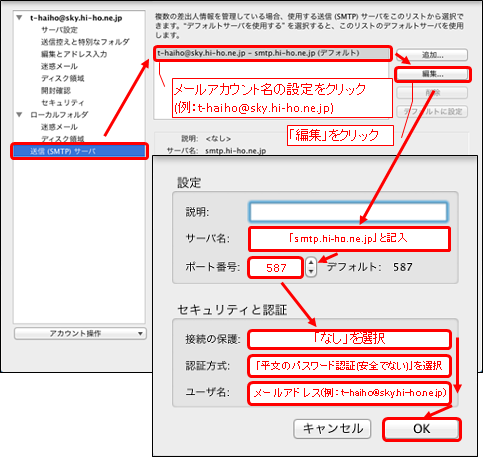Open the 接続の保護 dropdown
Viewport: 483px width, 457px height.
(349, 339)
